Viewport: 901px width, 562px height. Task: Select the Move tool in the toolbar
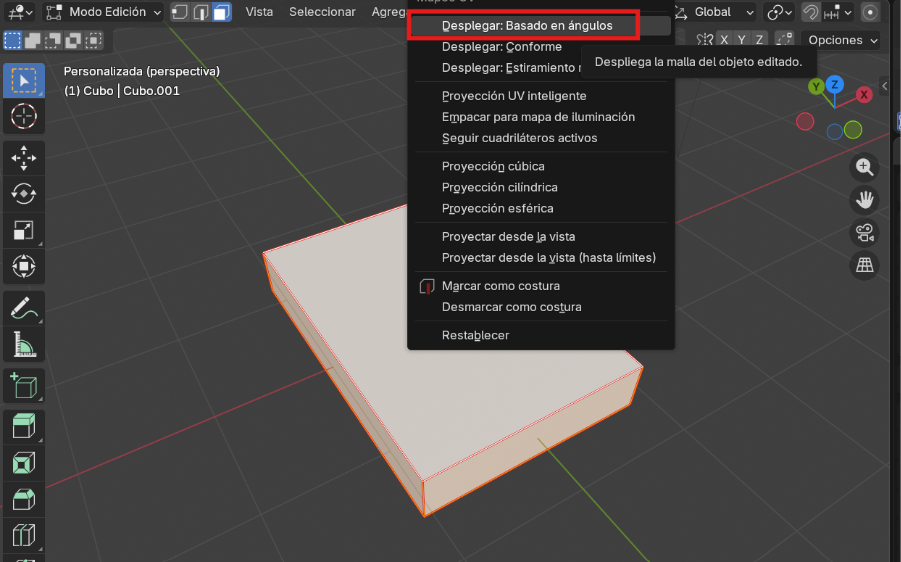click(23, 157)
